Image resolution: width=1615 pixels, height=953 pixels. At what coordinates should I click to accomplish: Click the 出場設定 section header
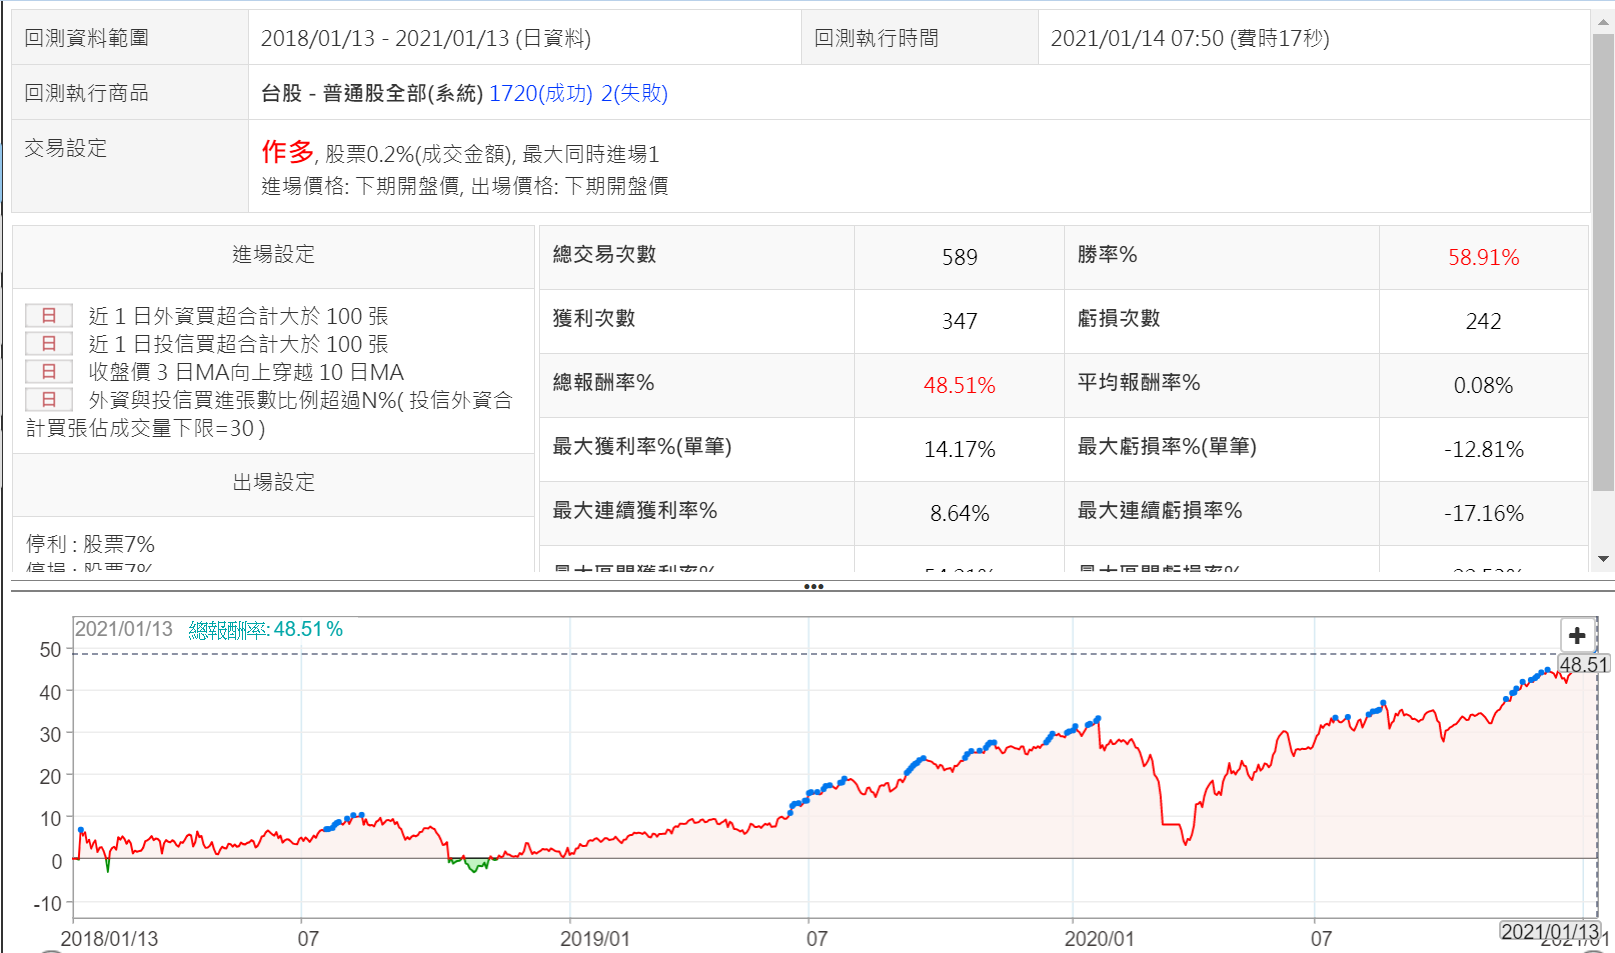(x=273, y=482)
